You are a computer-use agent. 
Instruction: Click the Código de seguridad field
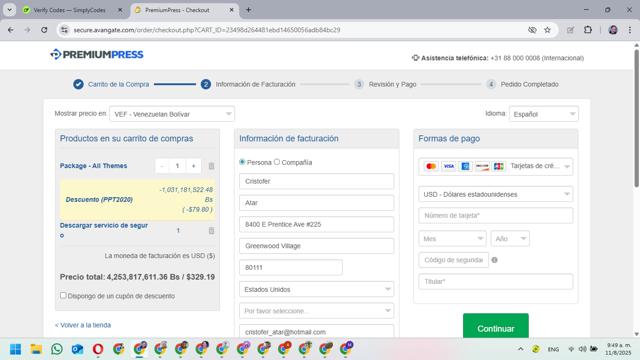pos(453,260)
